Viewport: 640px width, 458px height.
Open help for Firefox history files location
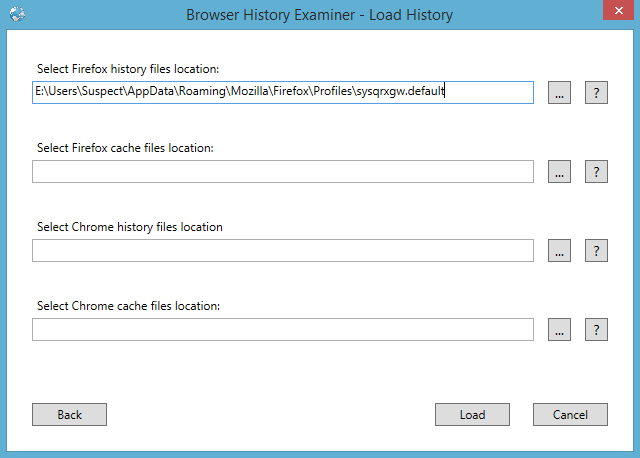point(596,93)
